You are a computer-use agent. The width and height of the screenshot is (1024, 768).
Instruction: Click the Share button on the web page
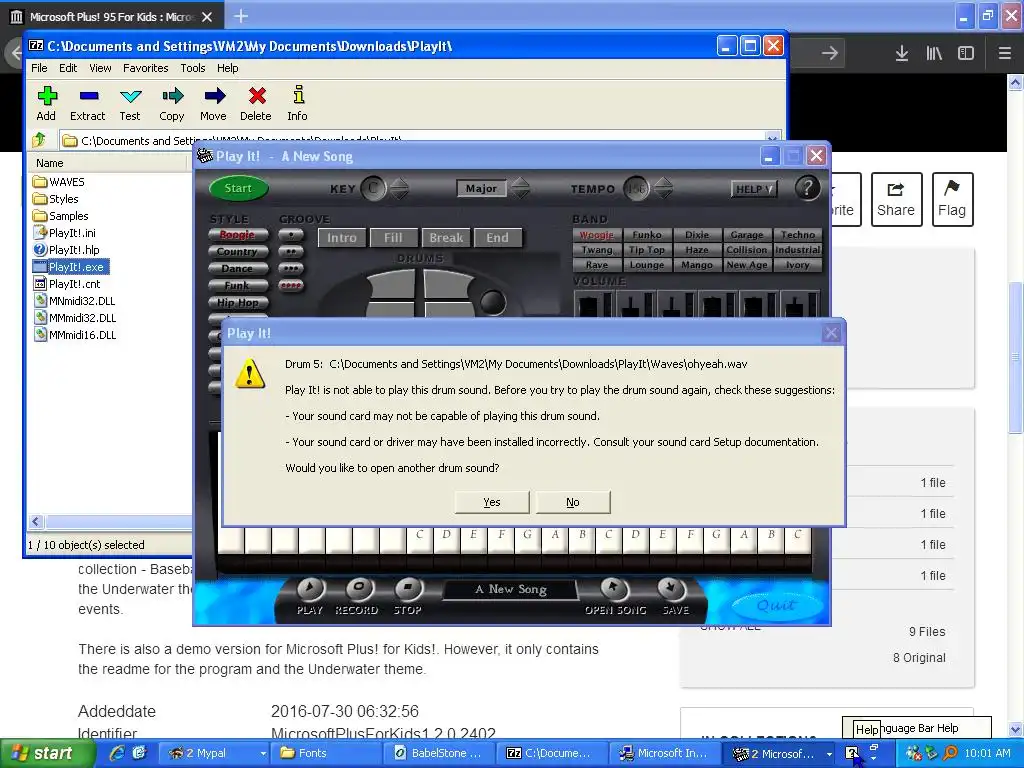[896, 199]
